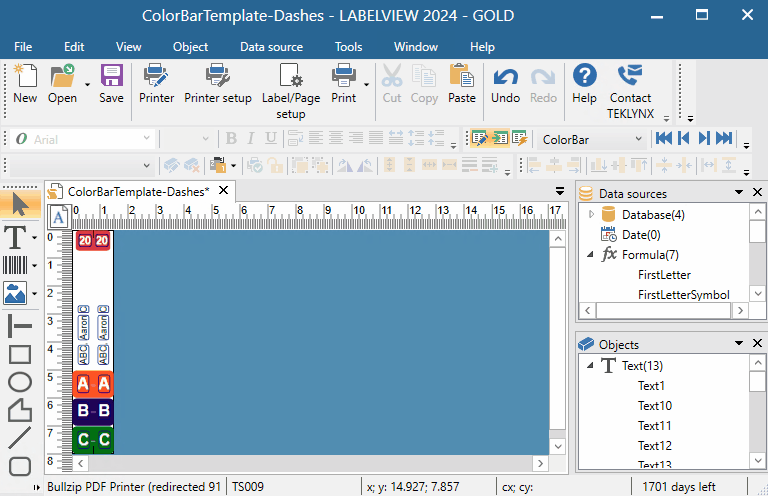Save the current label
The height and width of the screenshot is (496, 768).
click(112, 84)
